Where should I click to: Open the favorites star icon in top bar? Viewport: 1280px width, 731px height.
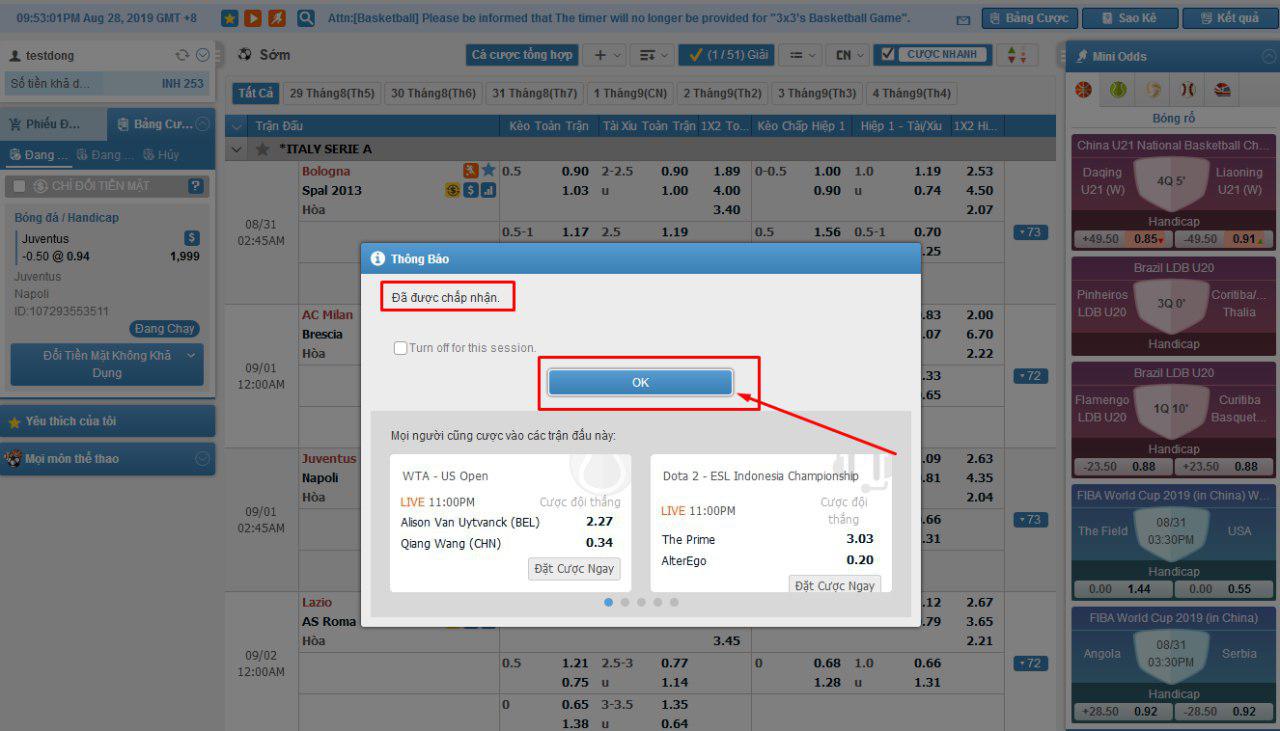[x=229, y=18]
